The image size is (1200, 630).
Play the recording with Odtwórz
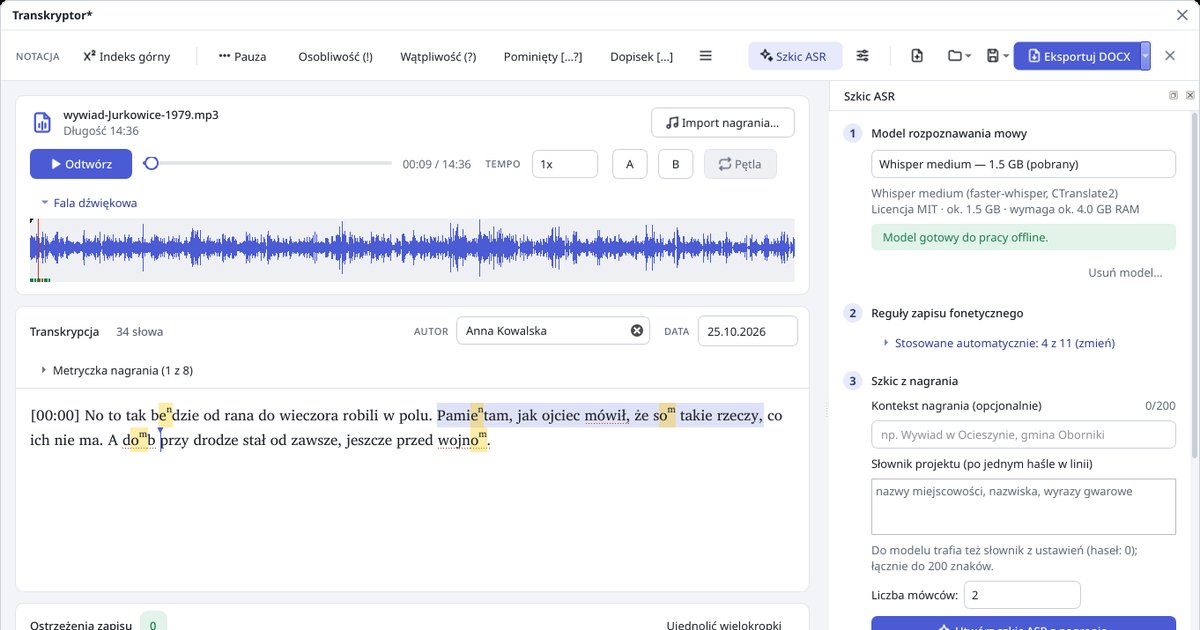click(81, 164)
